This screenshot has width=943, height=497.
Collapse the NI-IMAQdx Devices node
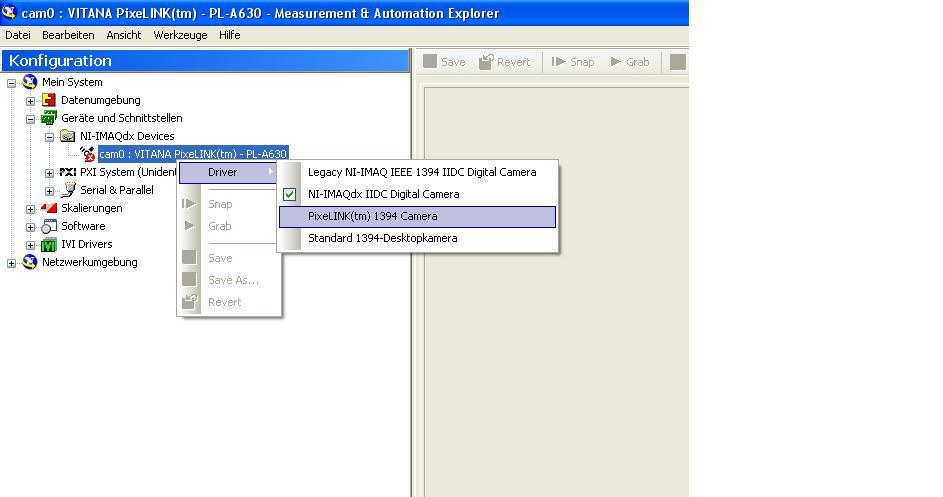tap(49, 137)
